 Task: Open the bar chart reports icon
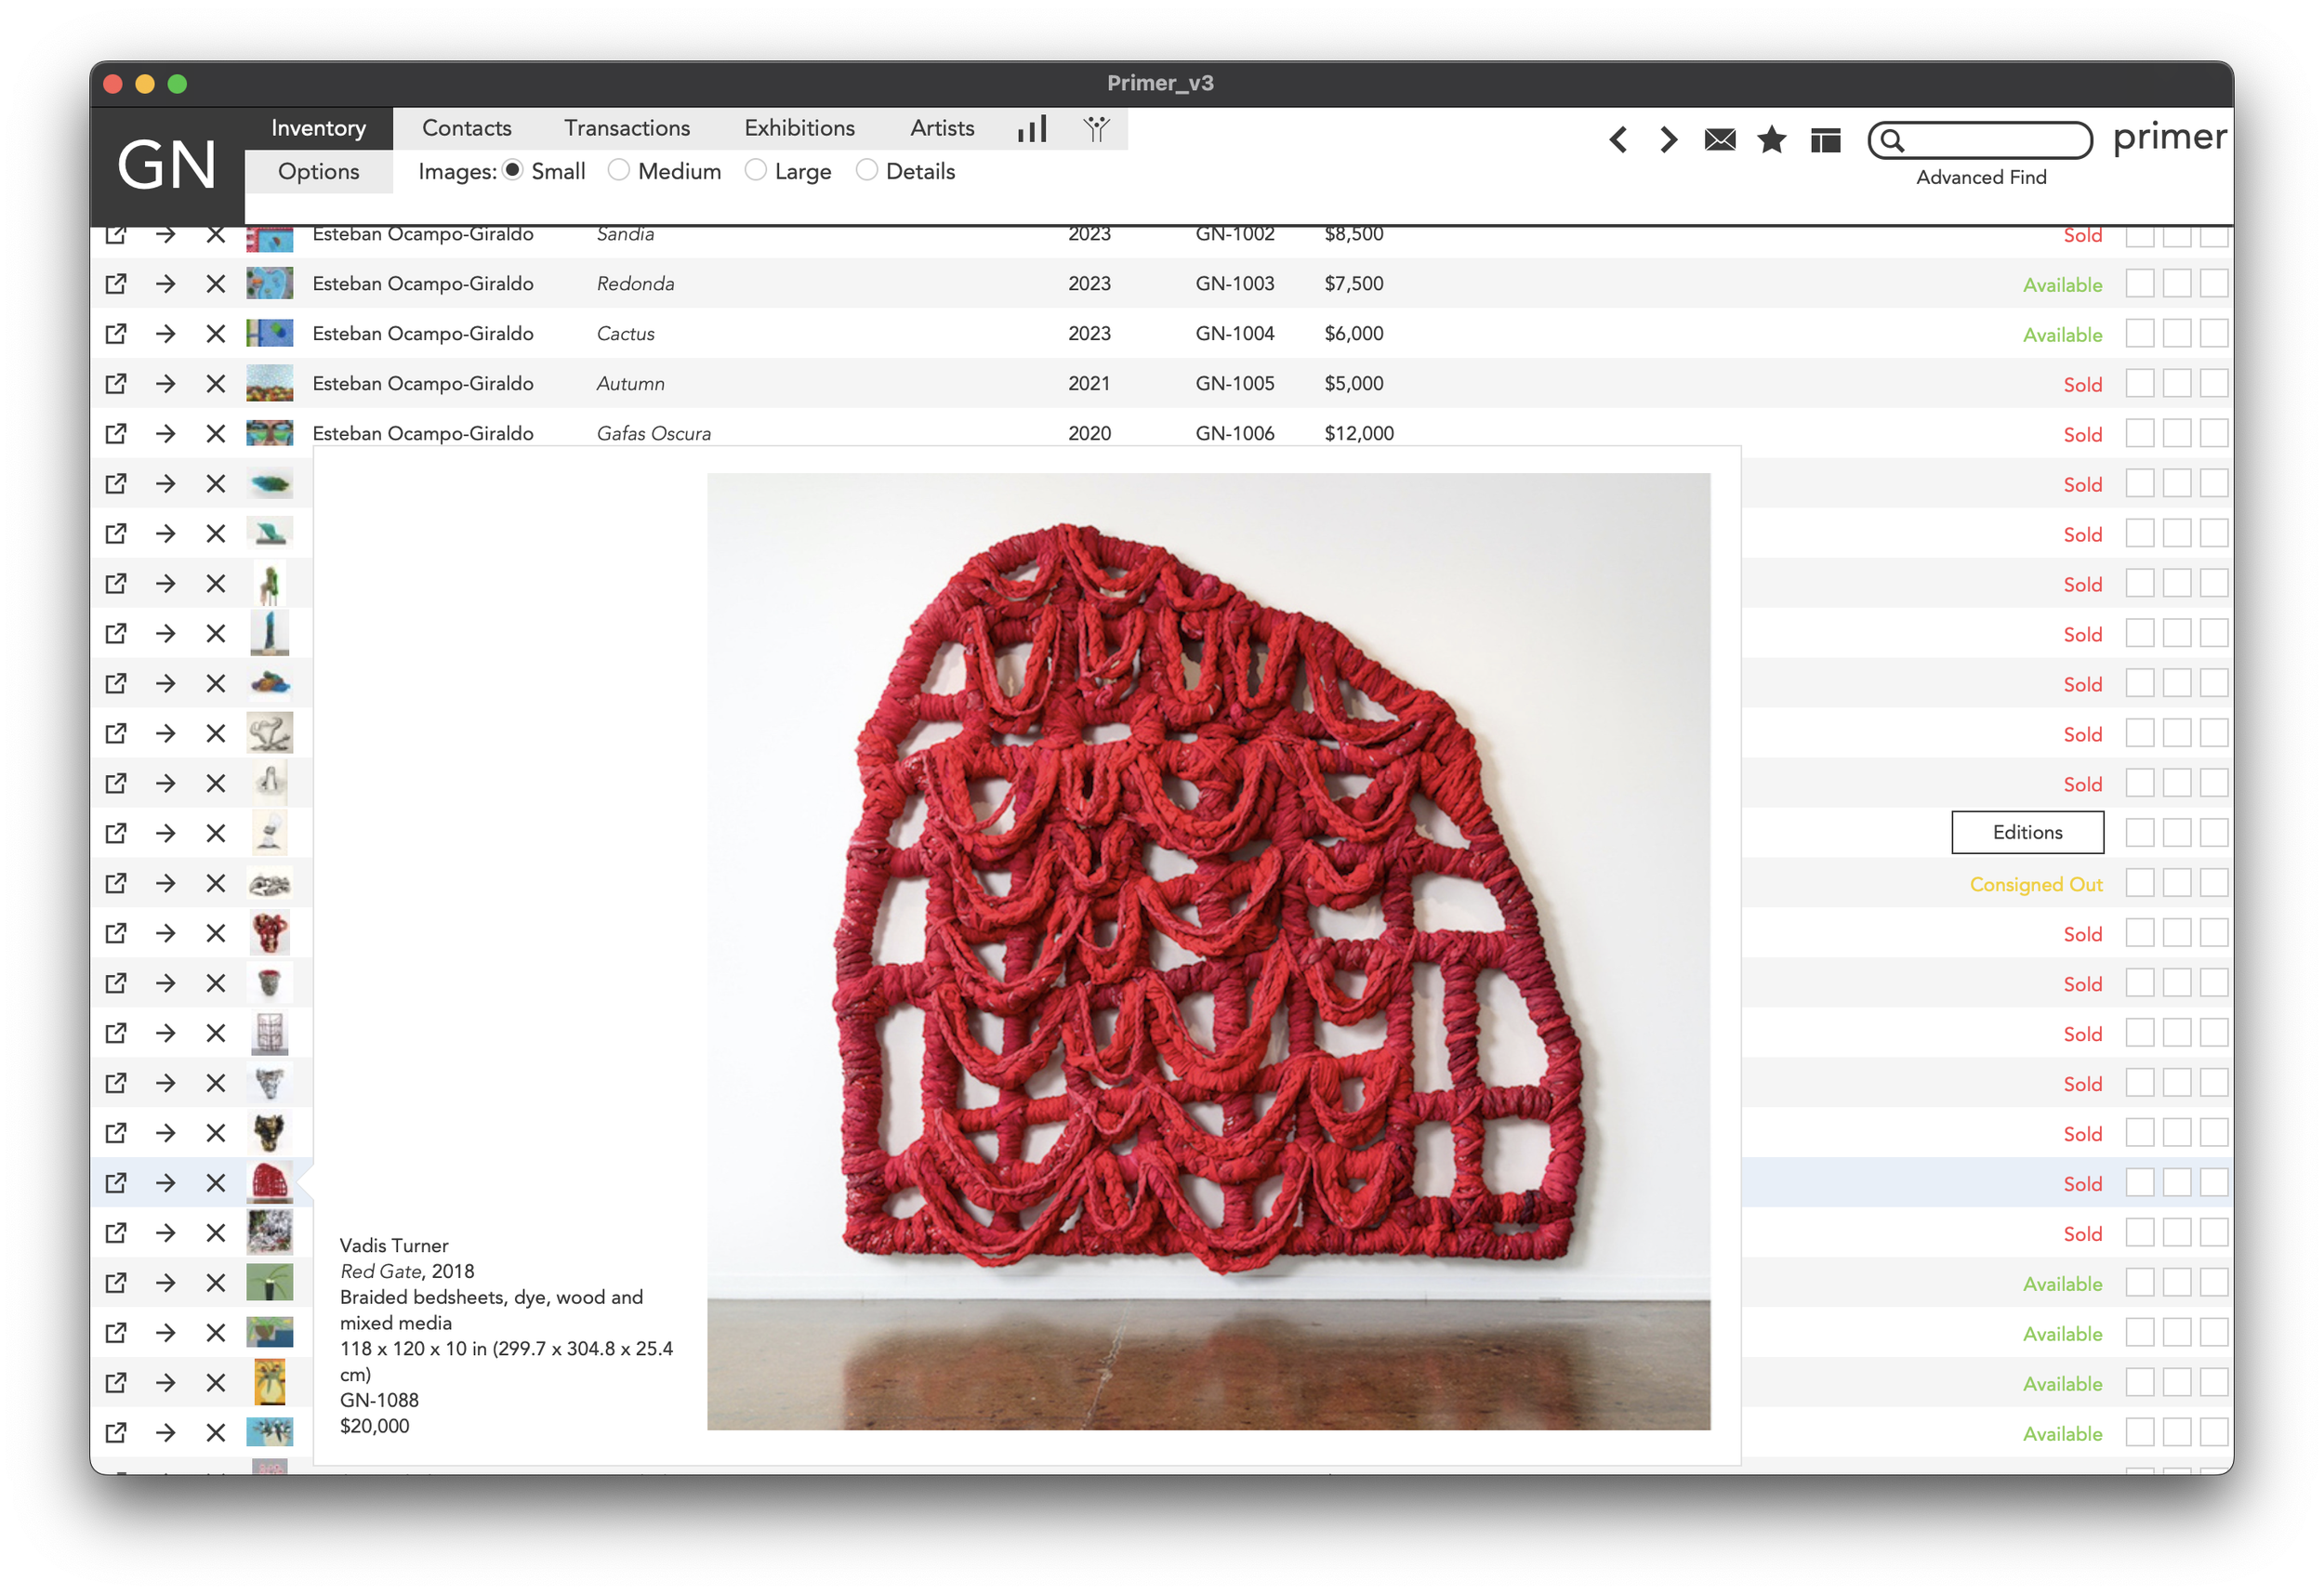tap(1032, 129)
